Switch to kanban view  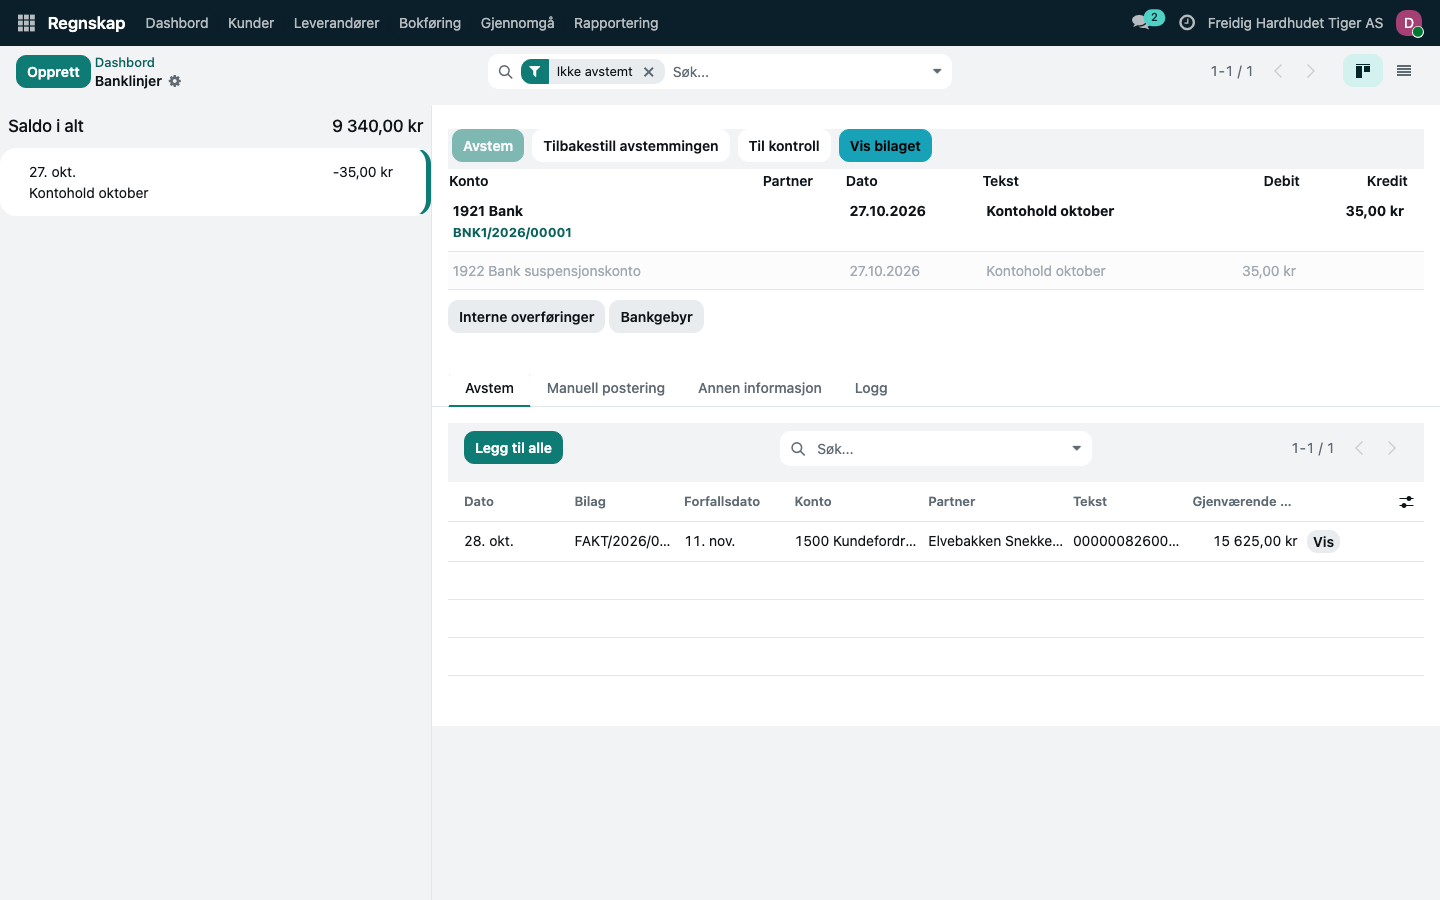click(1363, 71)
